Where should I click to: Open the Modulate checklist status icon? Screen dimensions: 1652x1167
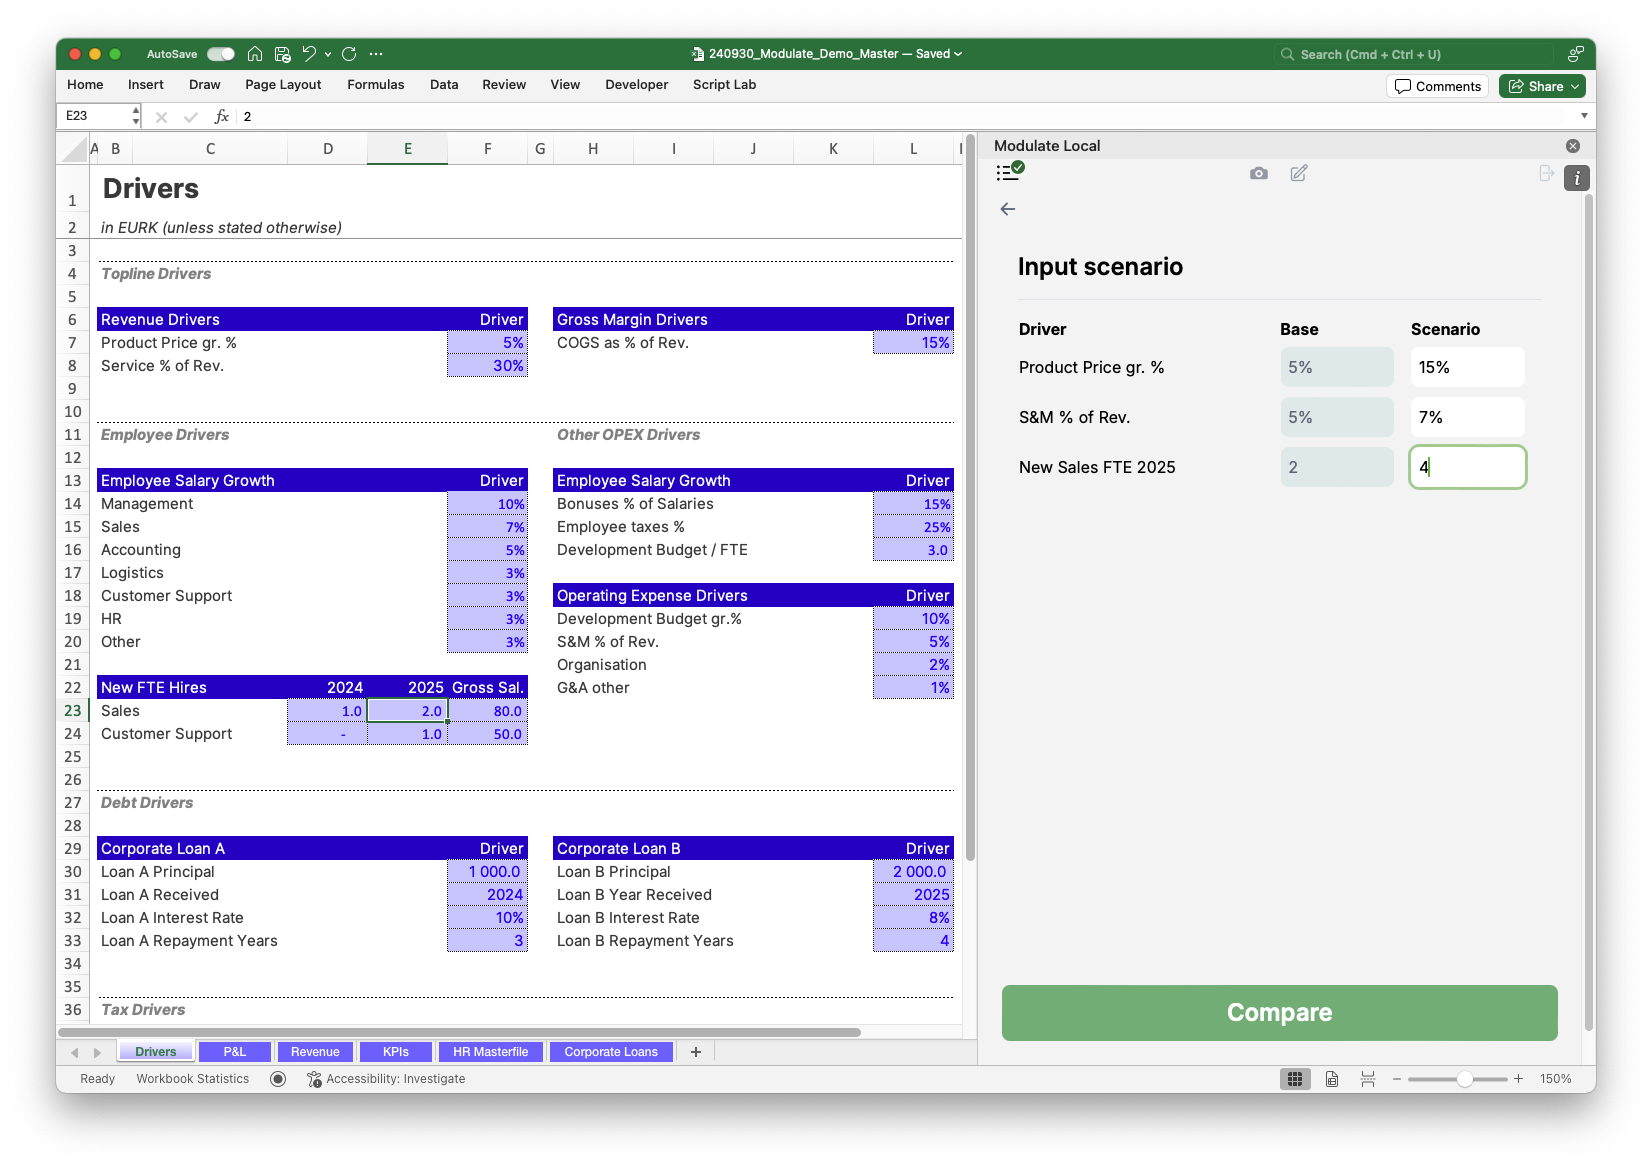click(1010, 172)
